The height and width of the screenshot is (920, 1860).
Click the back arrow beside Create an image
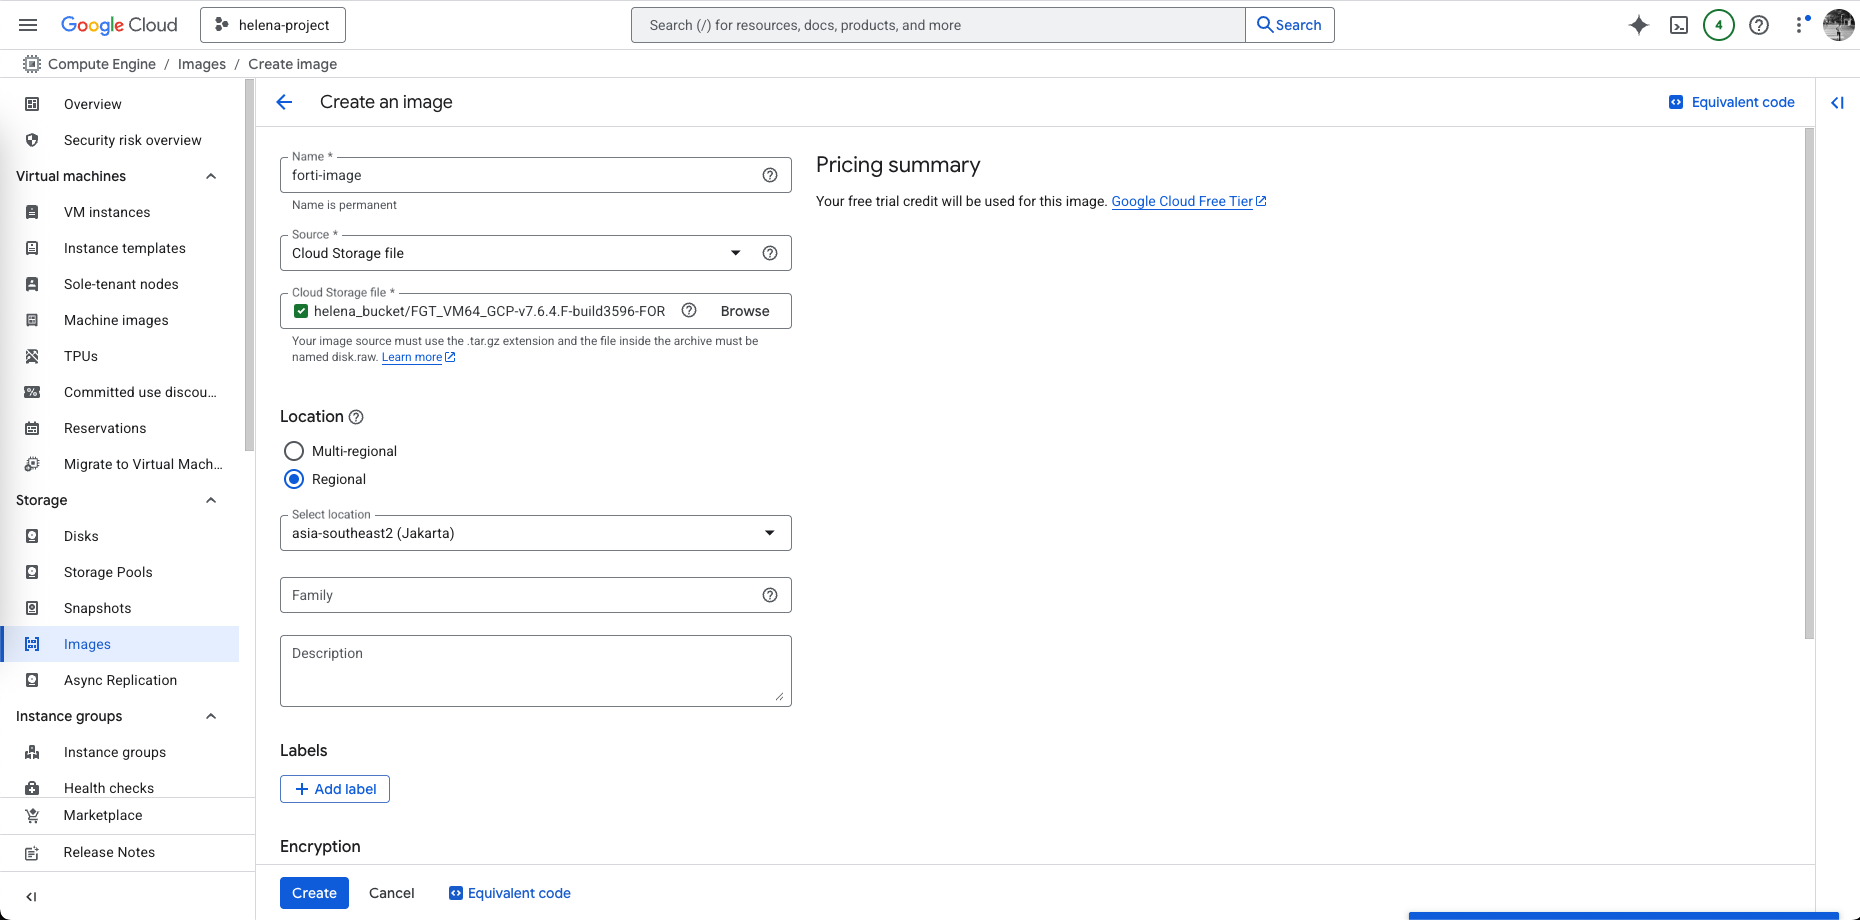284,102
